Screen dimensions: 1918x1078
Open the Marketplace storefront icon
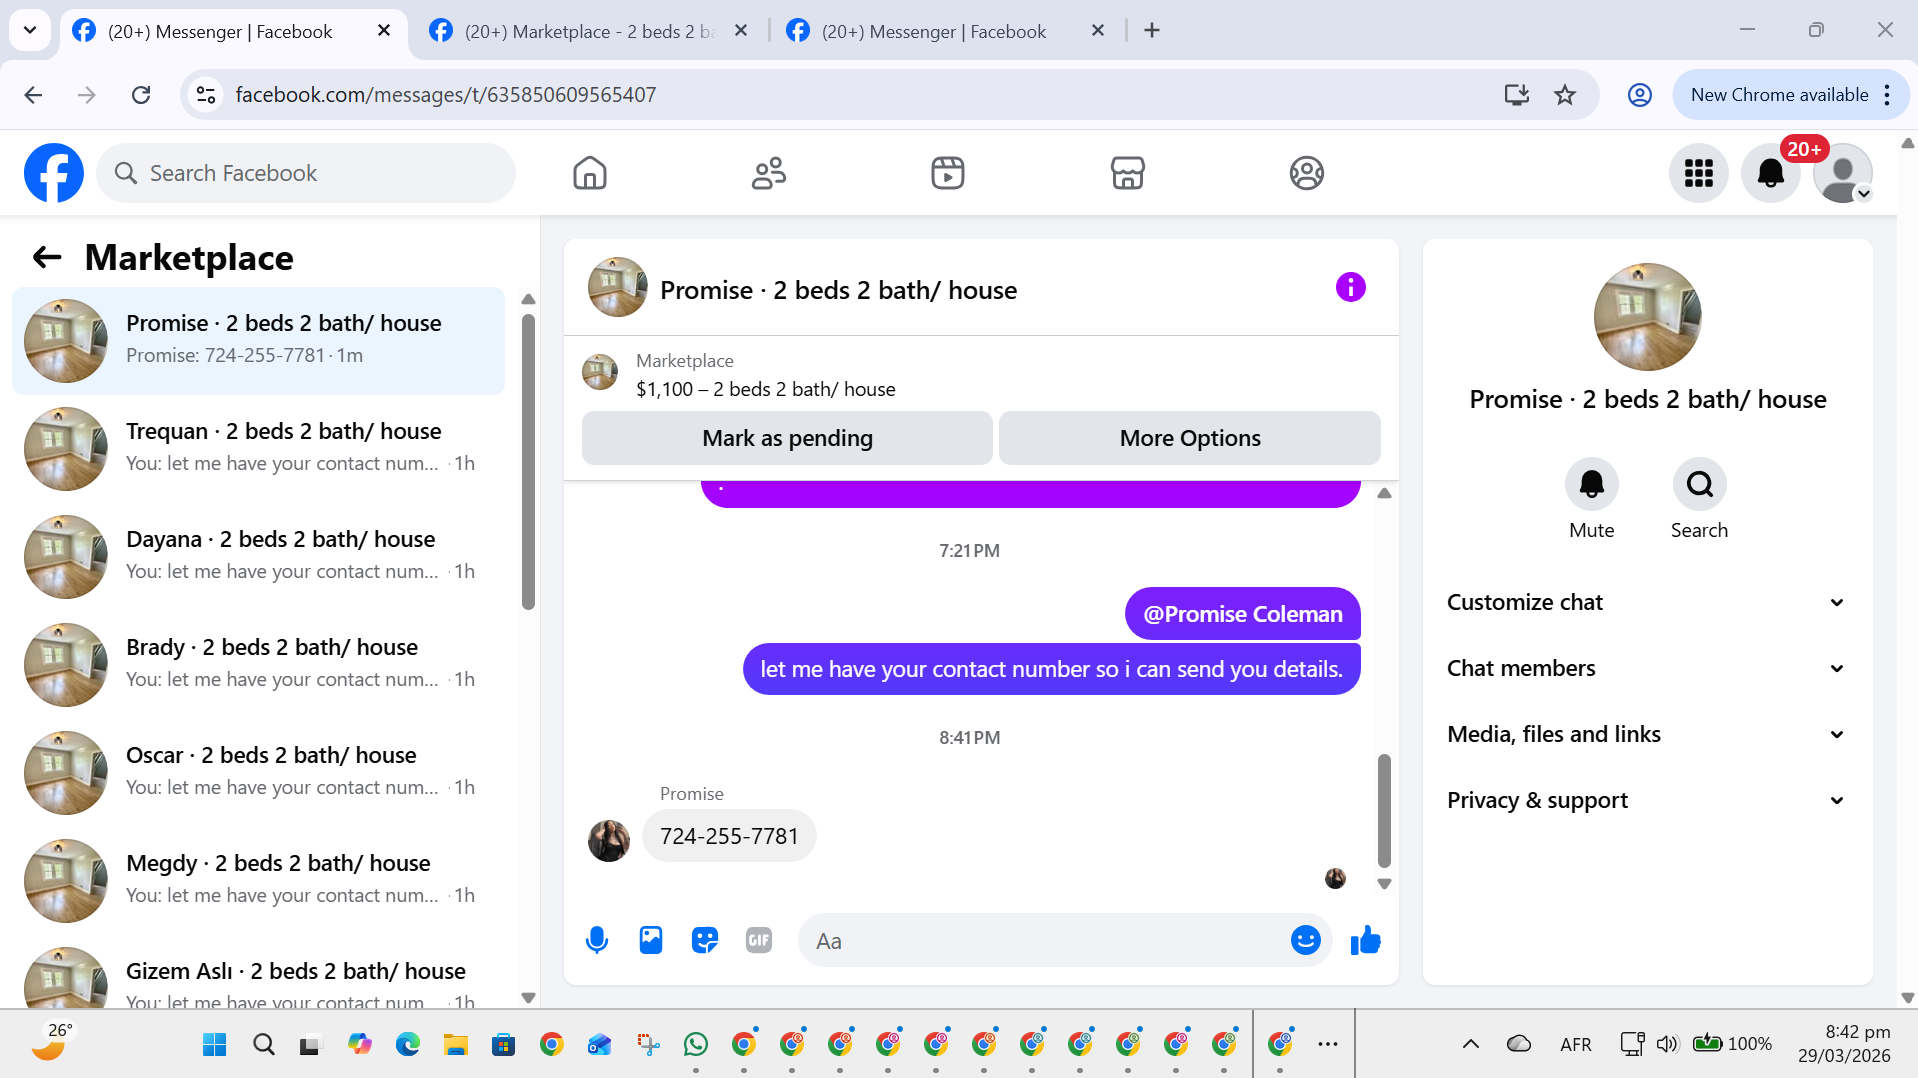(x=1127, y=173)
